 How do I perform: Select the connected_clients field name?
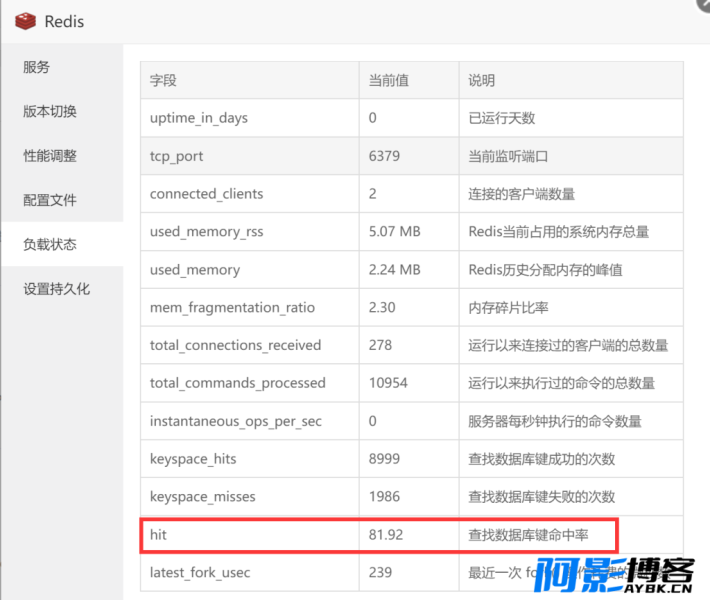tap(208, 194)
